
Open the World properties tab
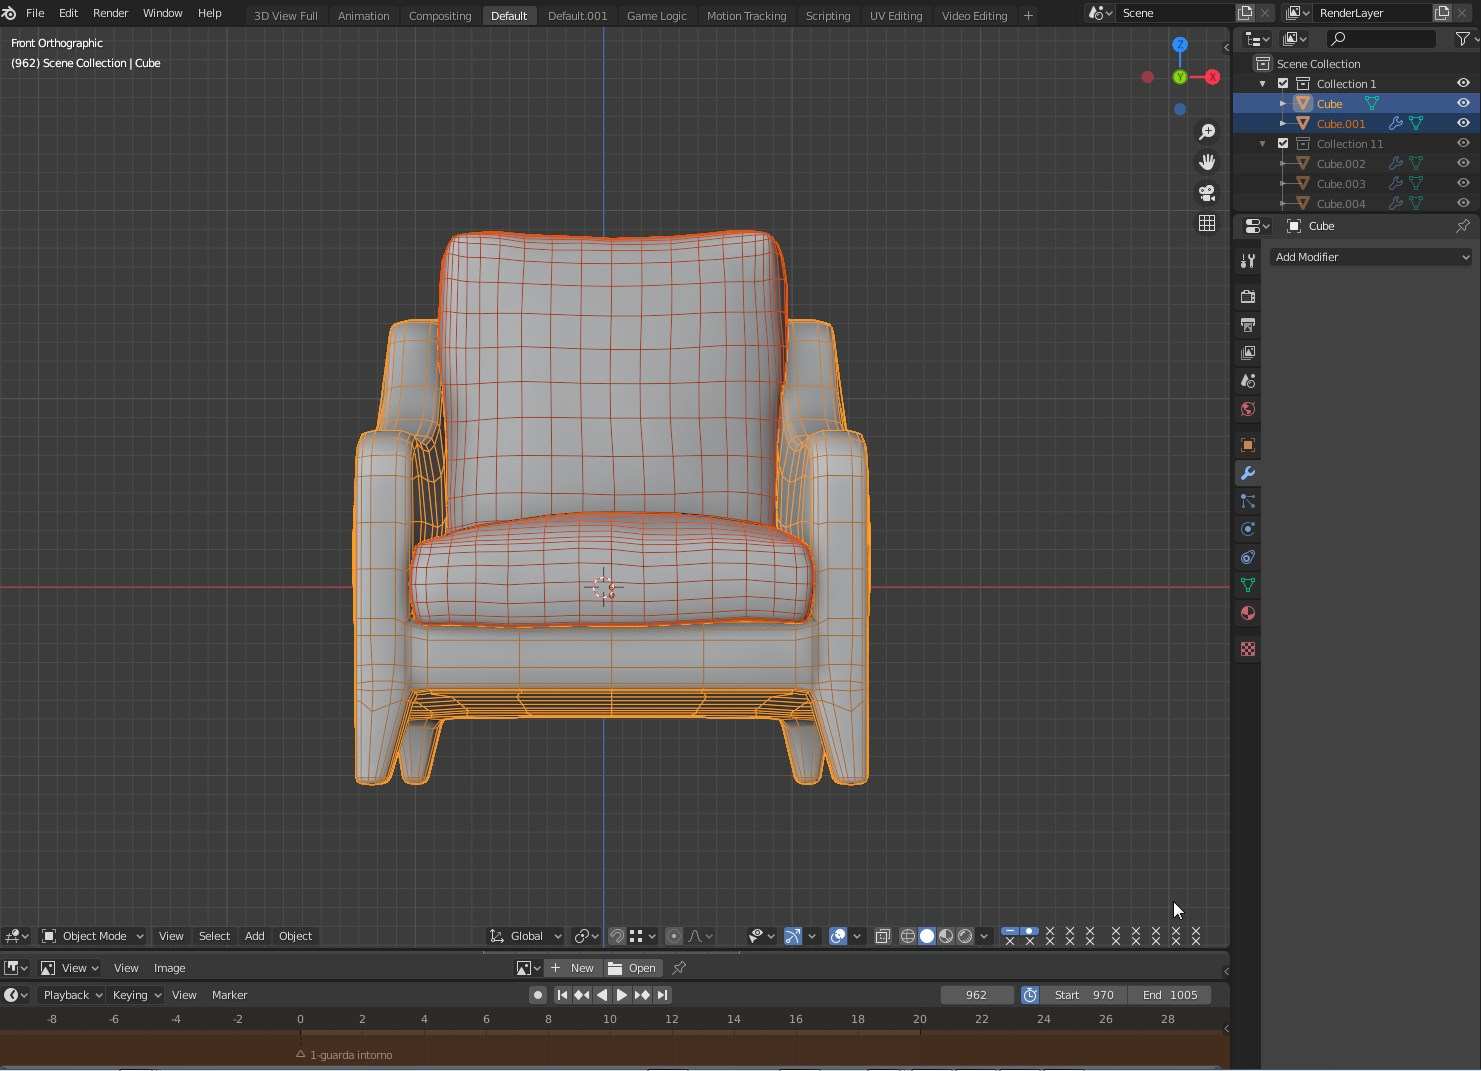click(x=1247, y=409)
